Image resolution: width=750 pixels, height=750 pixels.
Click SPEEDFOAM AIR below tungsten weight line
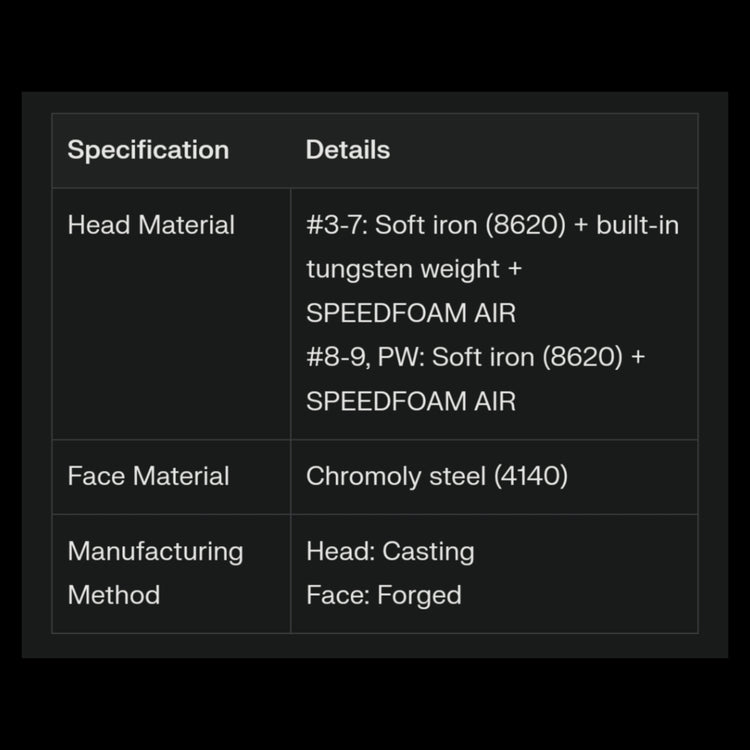pos(411,313)
